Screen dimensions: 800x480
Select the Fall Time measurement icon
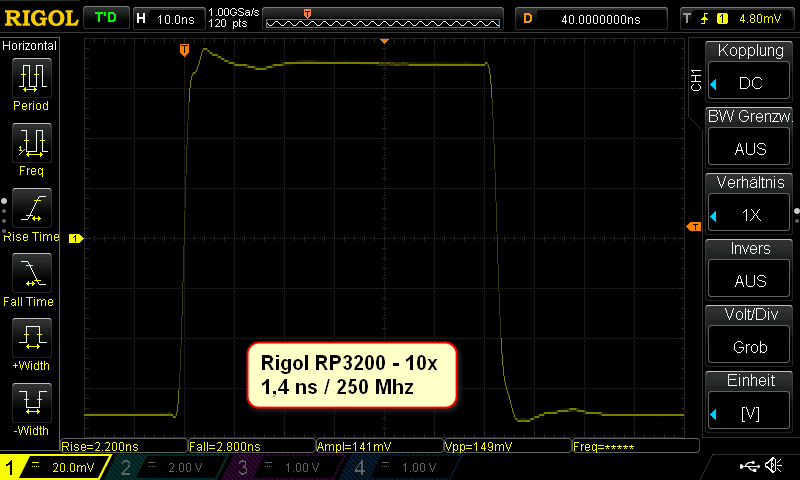coord(32,273)
